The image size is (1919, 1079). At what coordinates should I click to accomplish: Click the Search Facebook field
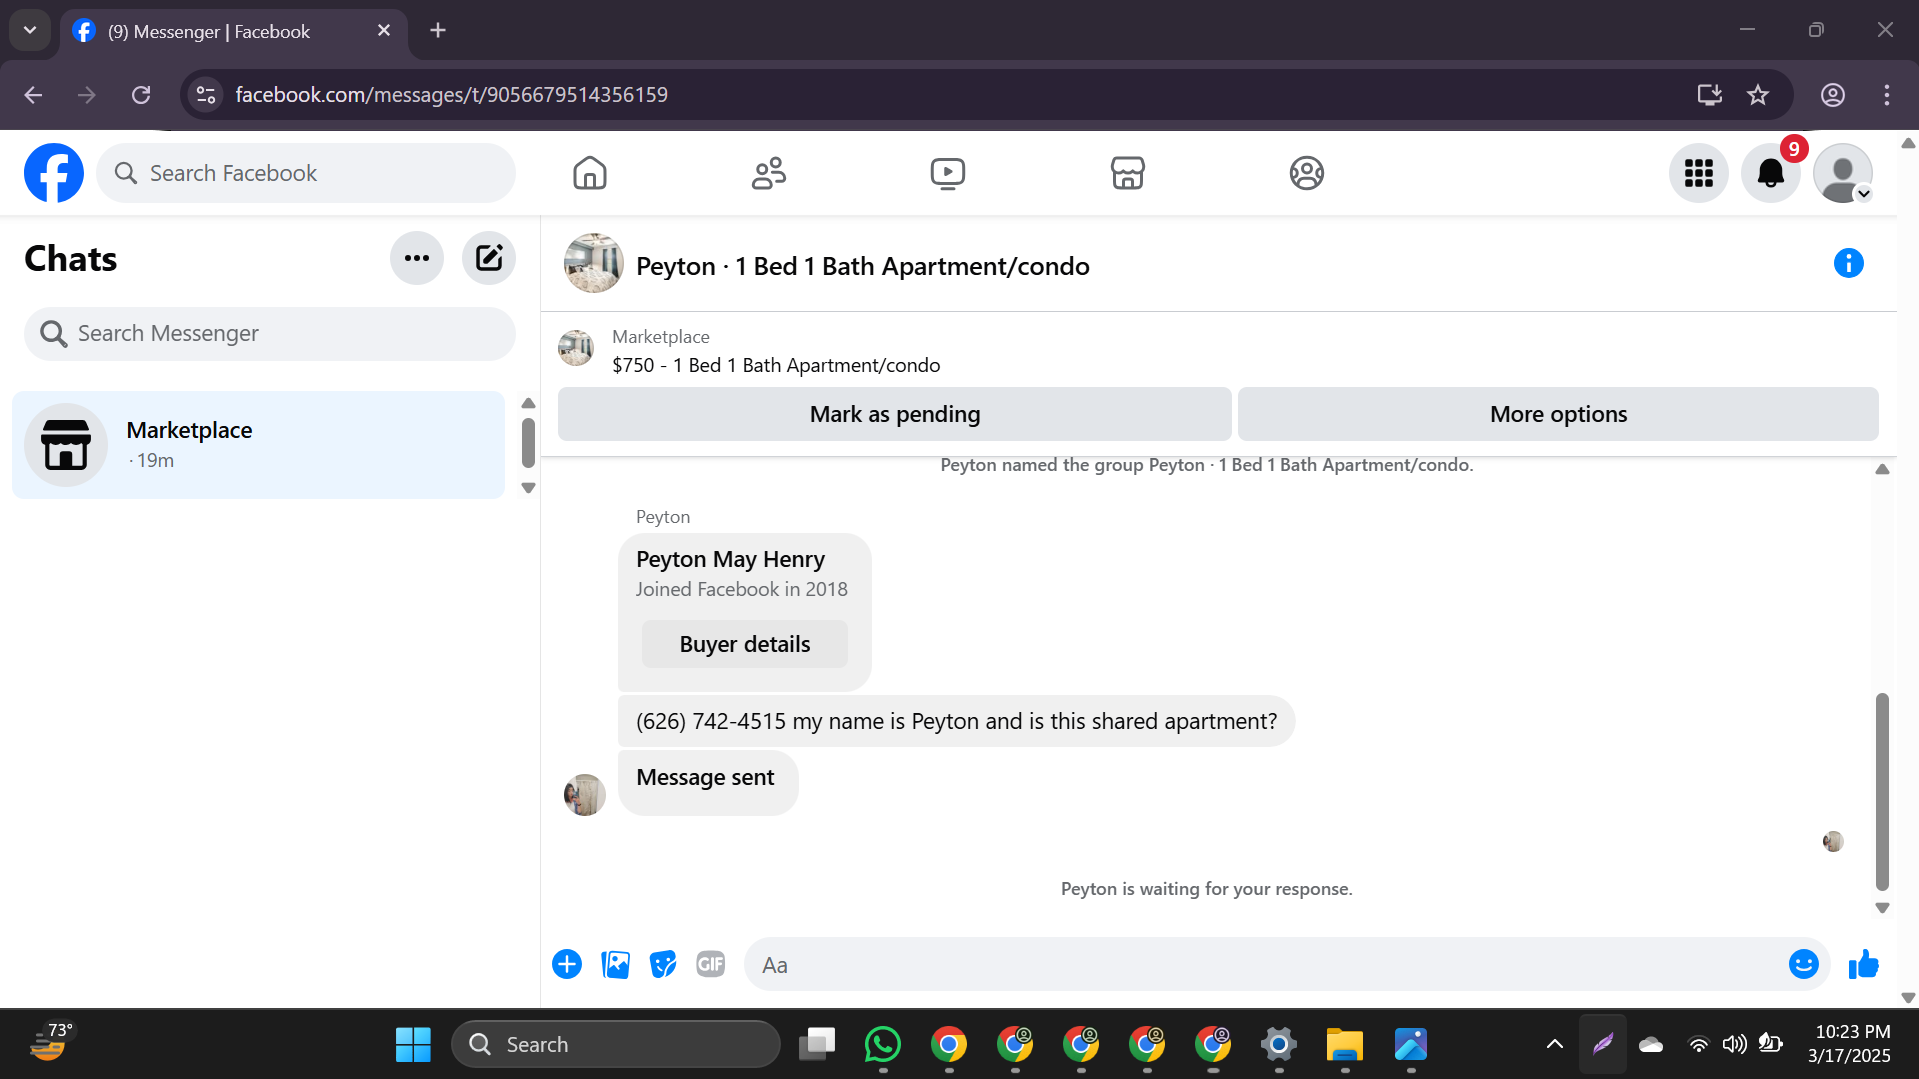(306, 173)
